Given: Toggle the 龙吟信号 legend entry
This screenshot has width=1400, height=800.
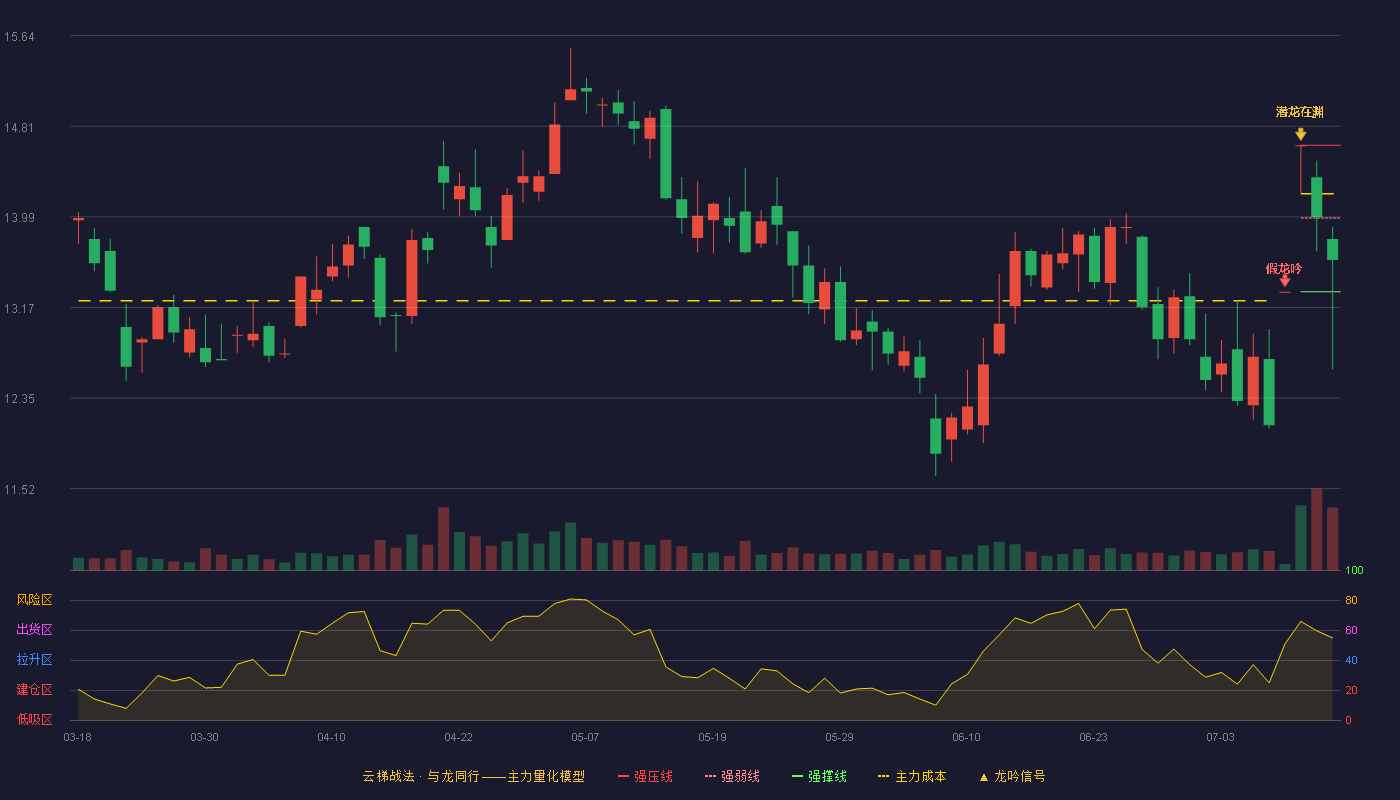Looking at the screenshot, I should pyautogui.click(x=1011, y=776).
